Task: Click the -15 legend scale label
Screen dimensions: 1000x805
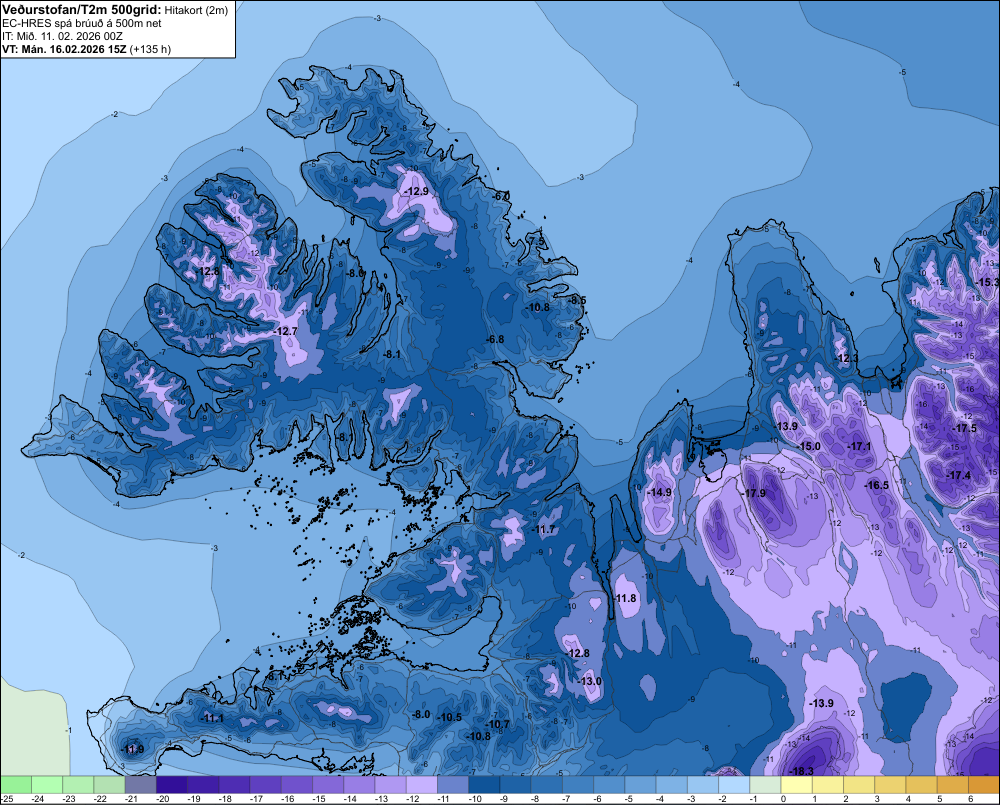Action: click(x=319, y=799)
